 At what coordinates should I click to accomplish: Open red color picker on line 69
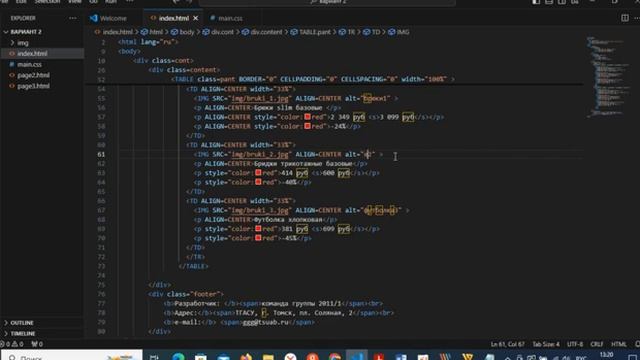click(258, 229)
